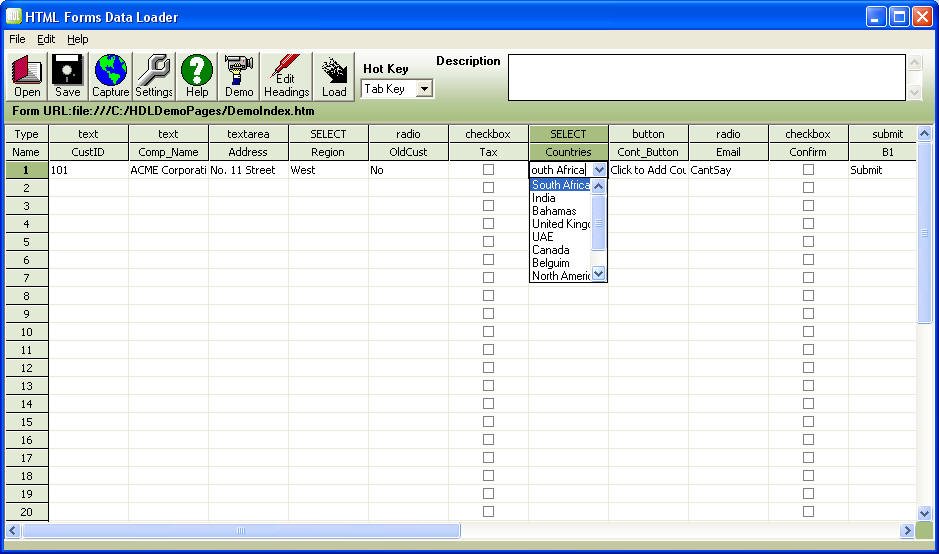Click the CustID column header
The image size is (939, 554).
pyautogui.click(x=88, y=152)
